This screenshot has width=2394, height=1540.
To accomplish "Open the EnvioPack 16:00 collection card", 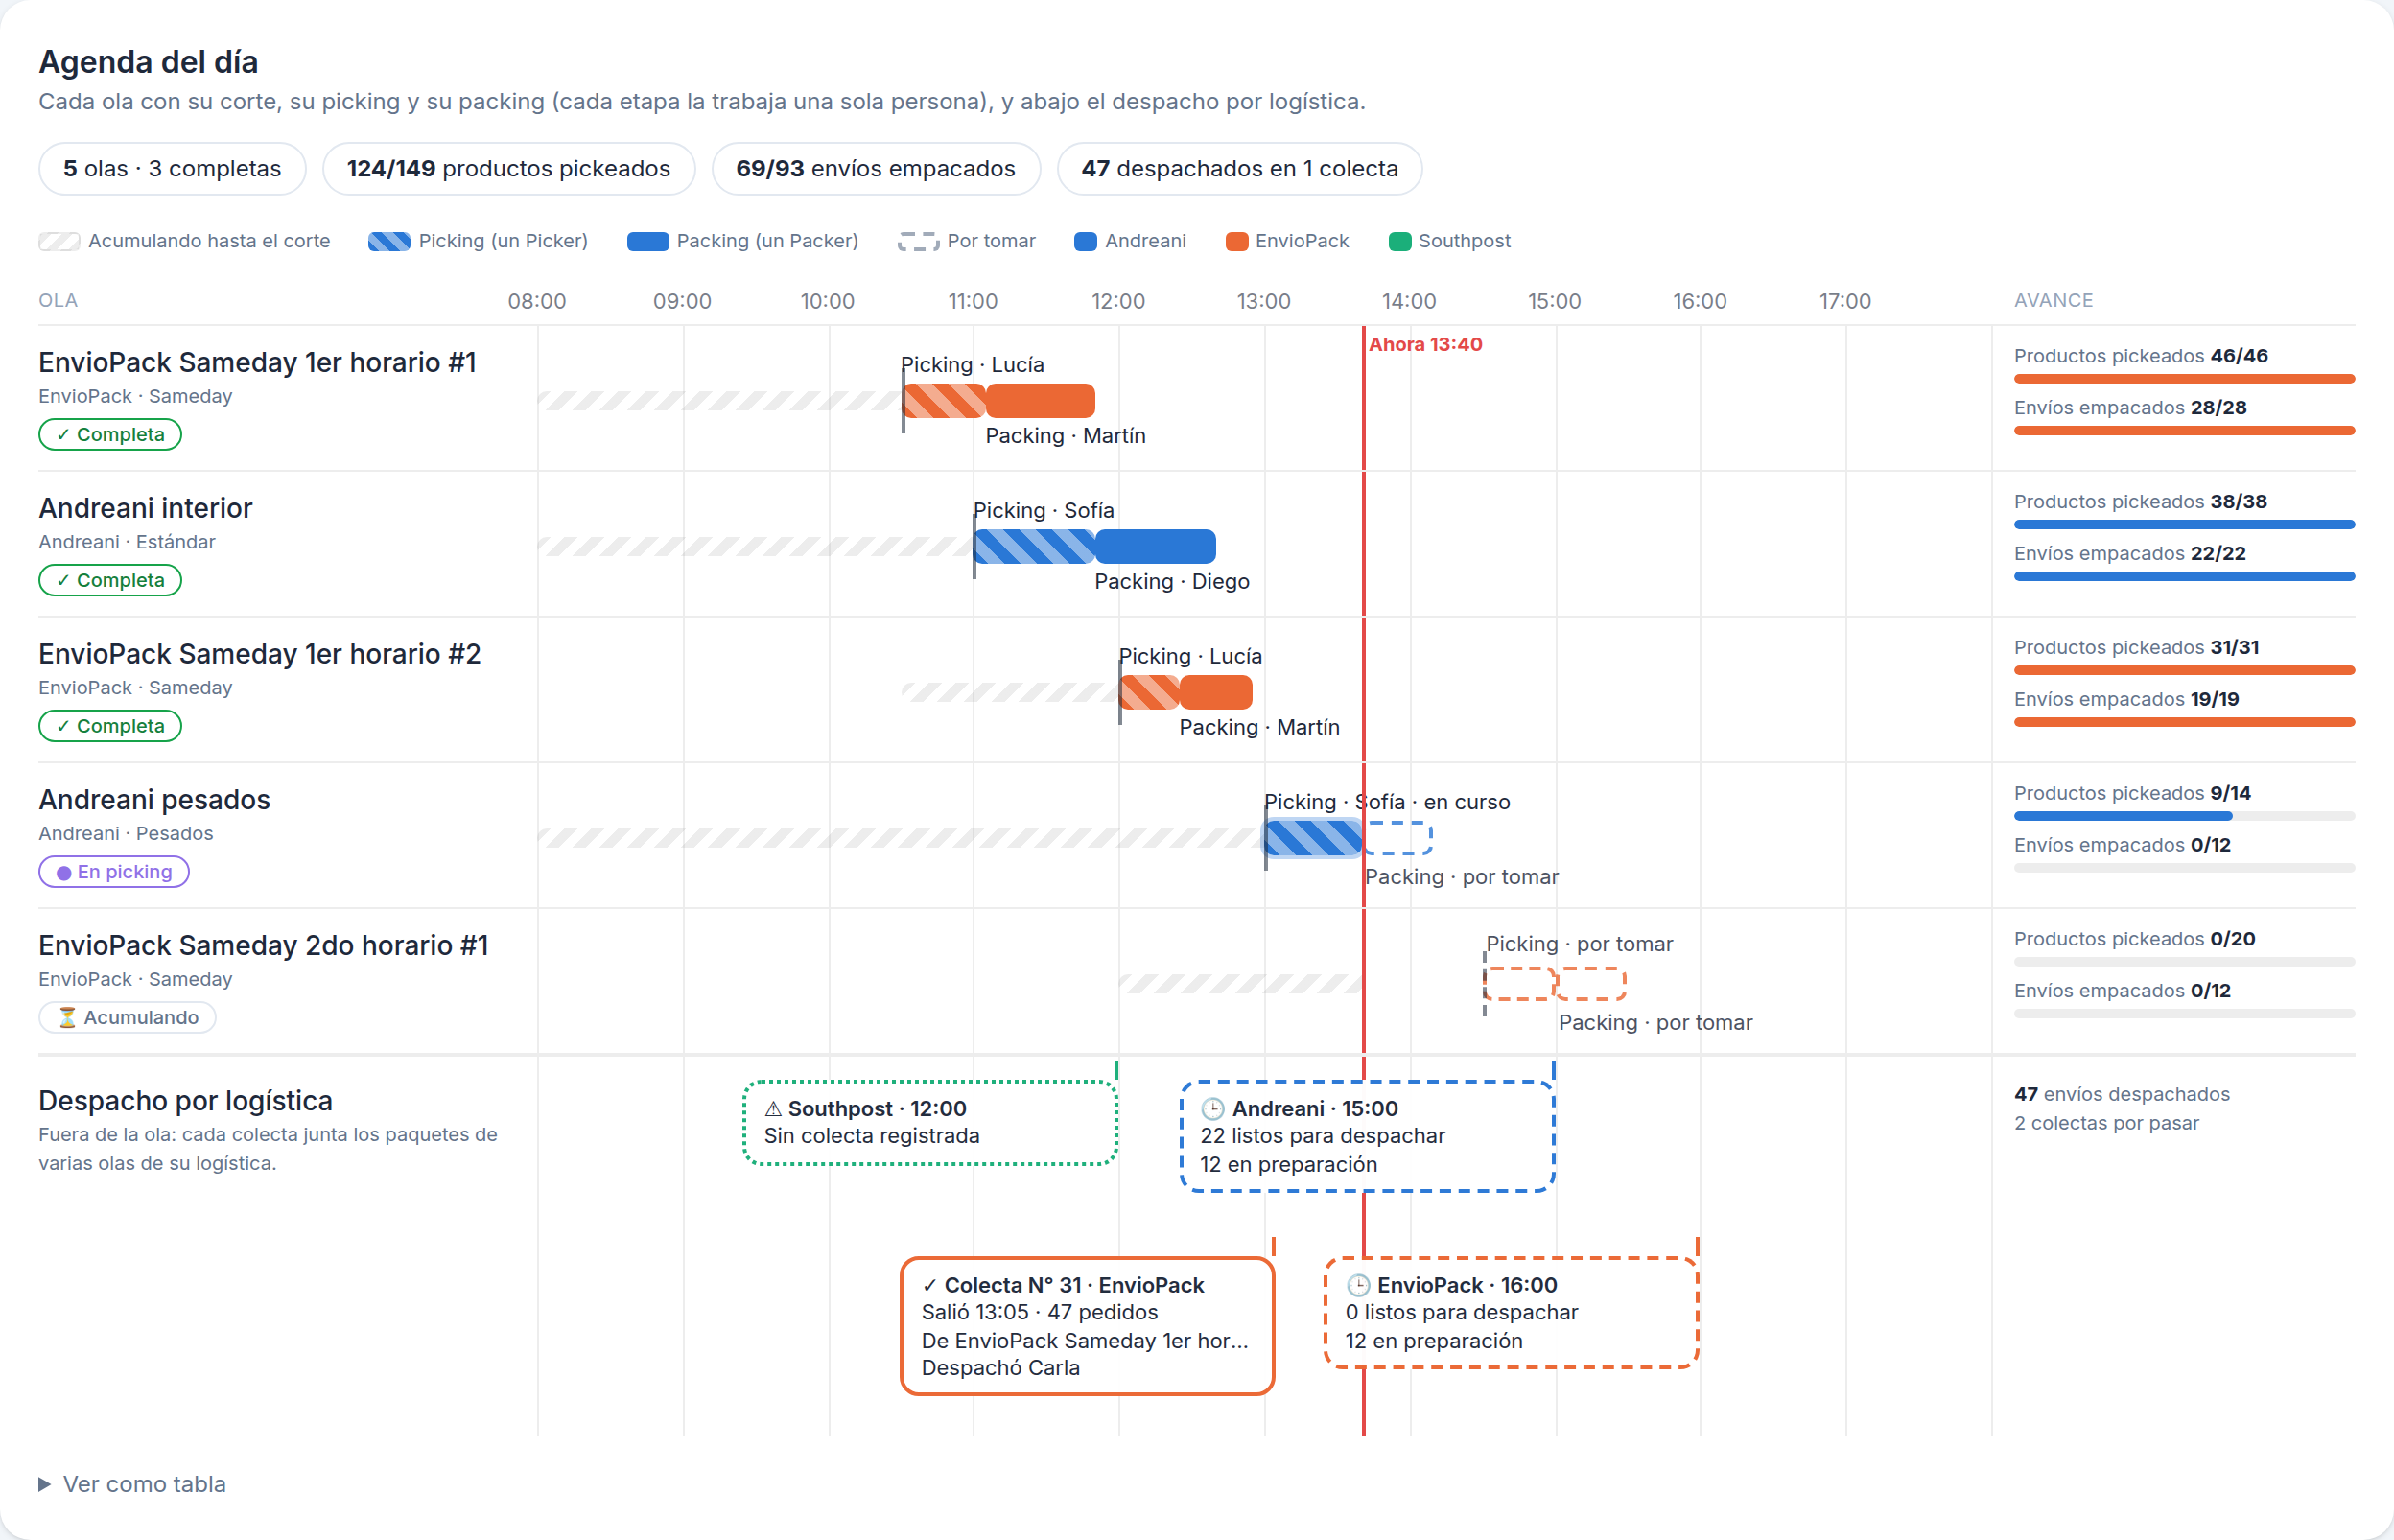I will [x=1511, y=1313].
